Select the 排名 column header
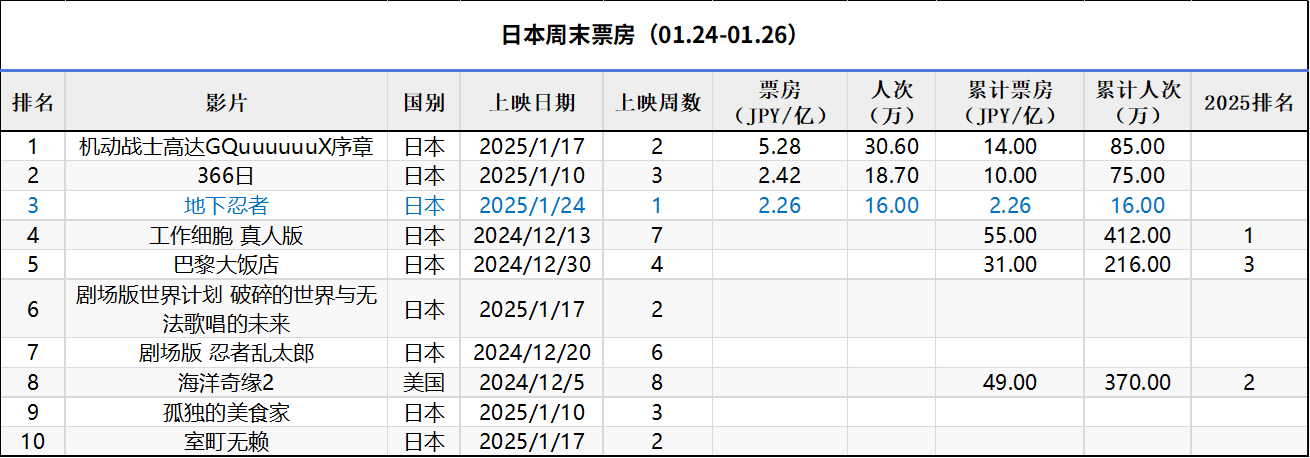The image size is (1310, 458). [33, 102]
